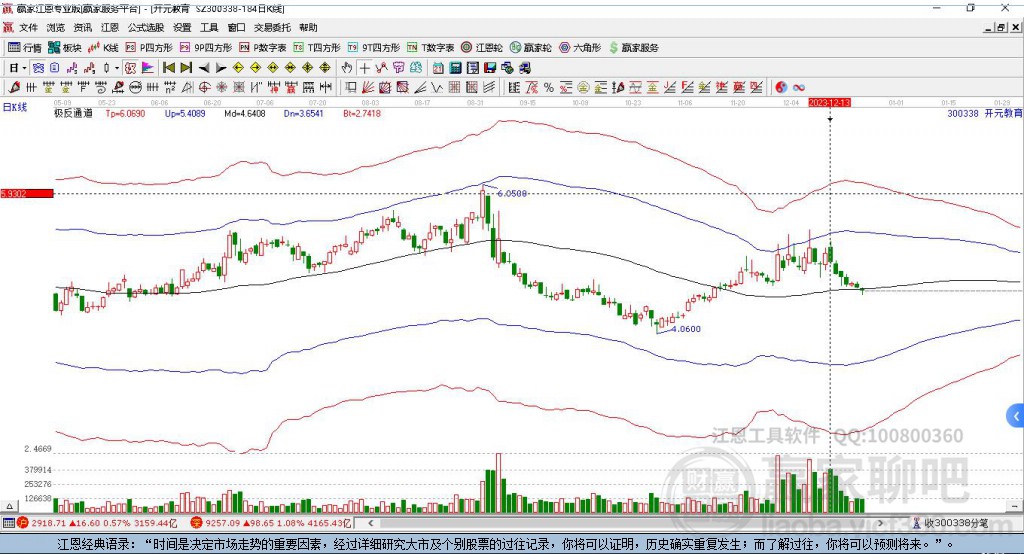
Task: Open the calendar icon in toolbar
Action: coord(438,68)
